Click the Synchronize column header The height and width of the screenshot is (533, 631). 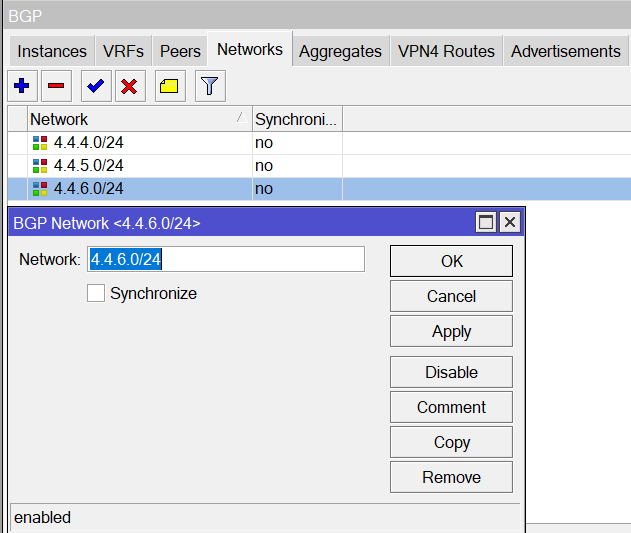pyautogui.click(x=296, y=119)
